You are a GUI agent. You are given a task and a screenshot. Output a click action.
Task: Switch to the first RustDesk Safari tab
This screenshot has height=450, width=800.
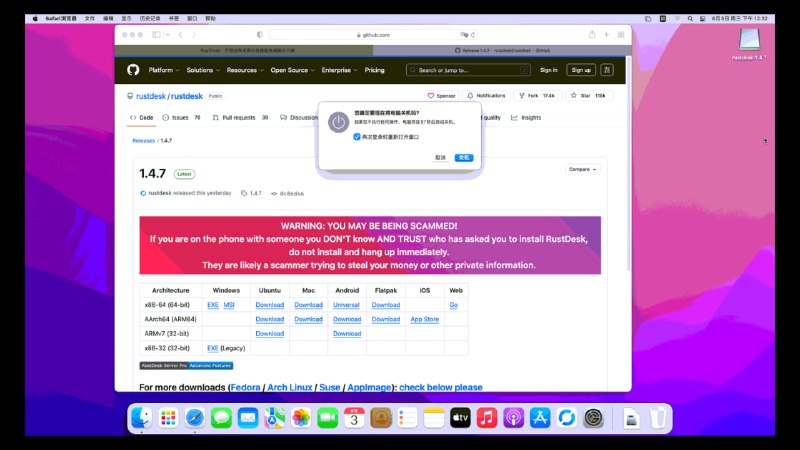click(x=244, y=51)
